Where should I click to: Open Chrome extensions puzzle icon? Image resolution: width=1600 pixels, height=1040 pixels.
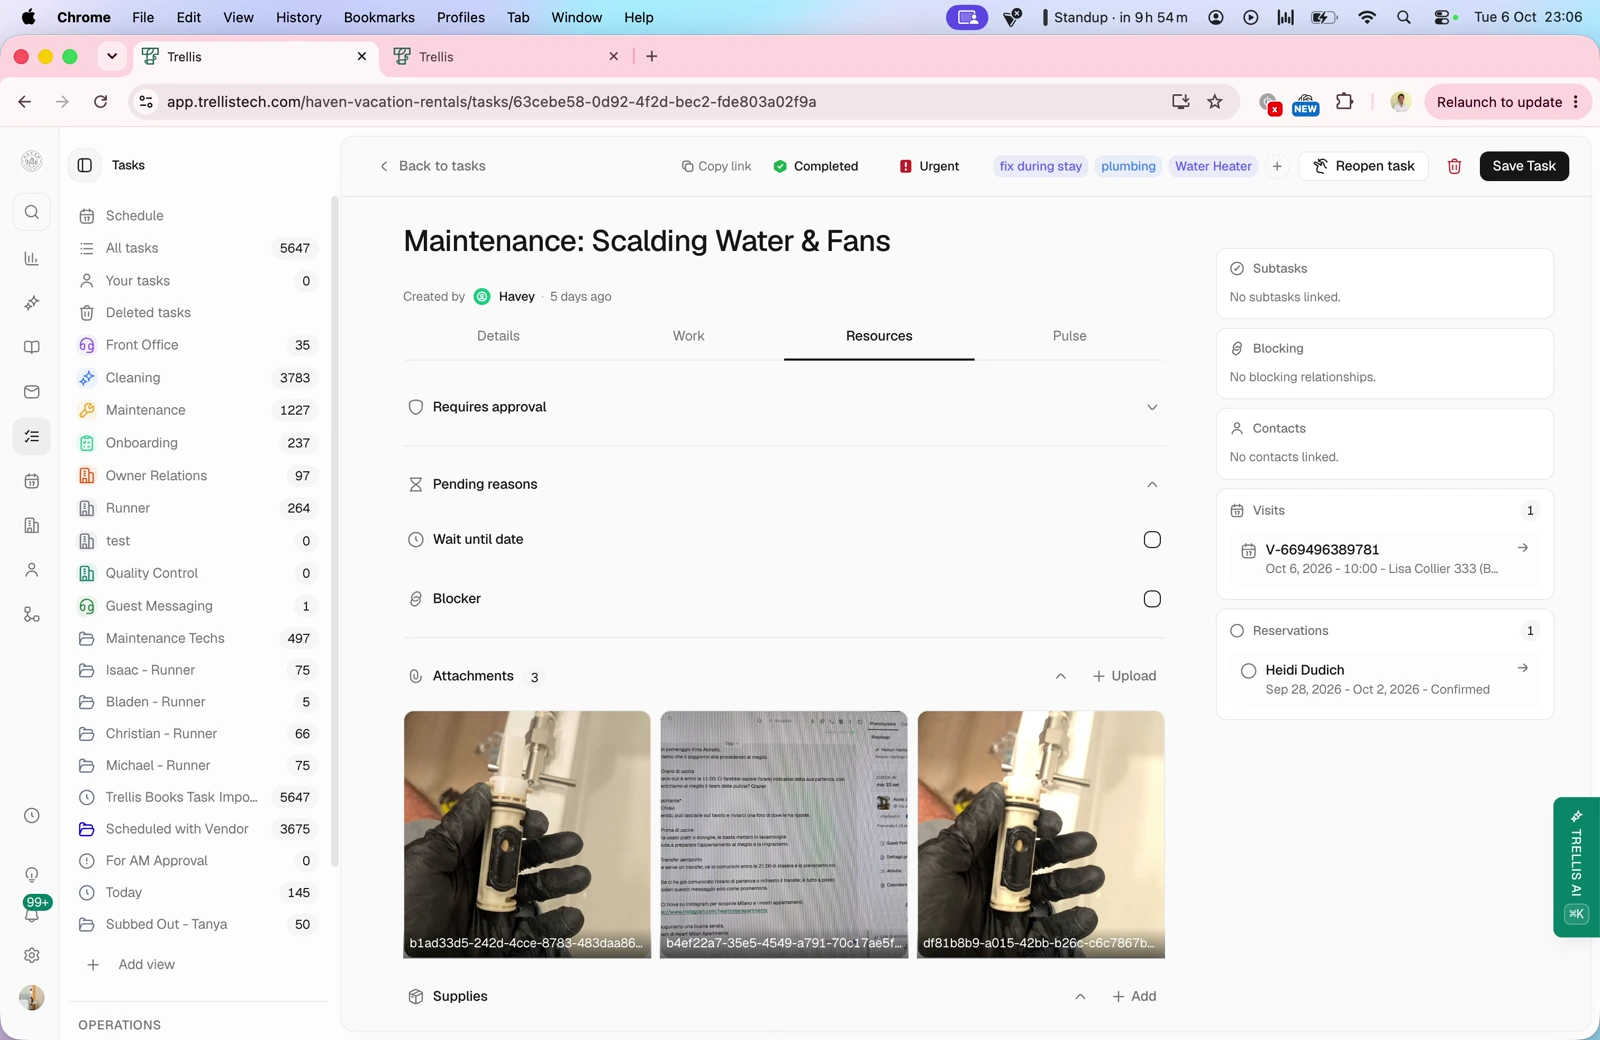[x=1344, y=101]
